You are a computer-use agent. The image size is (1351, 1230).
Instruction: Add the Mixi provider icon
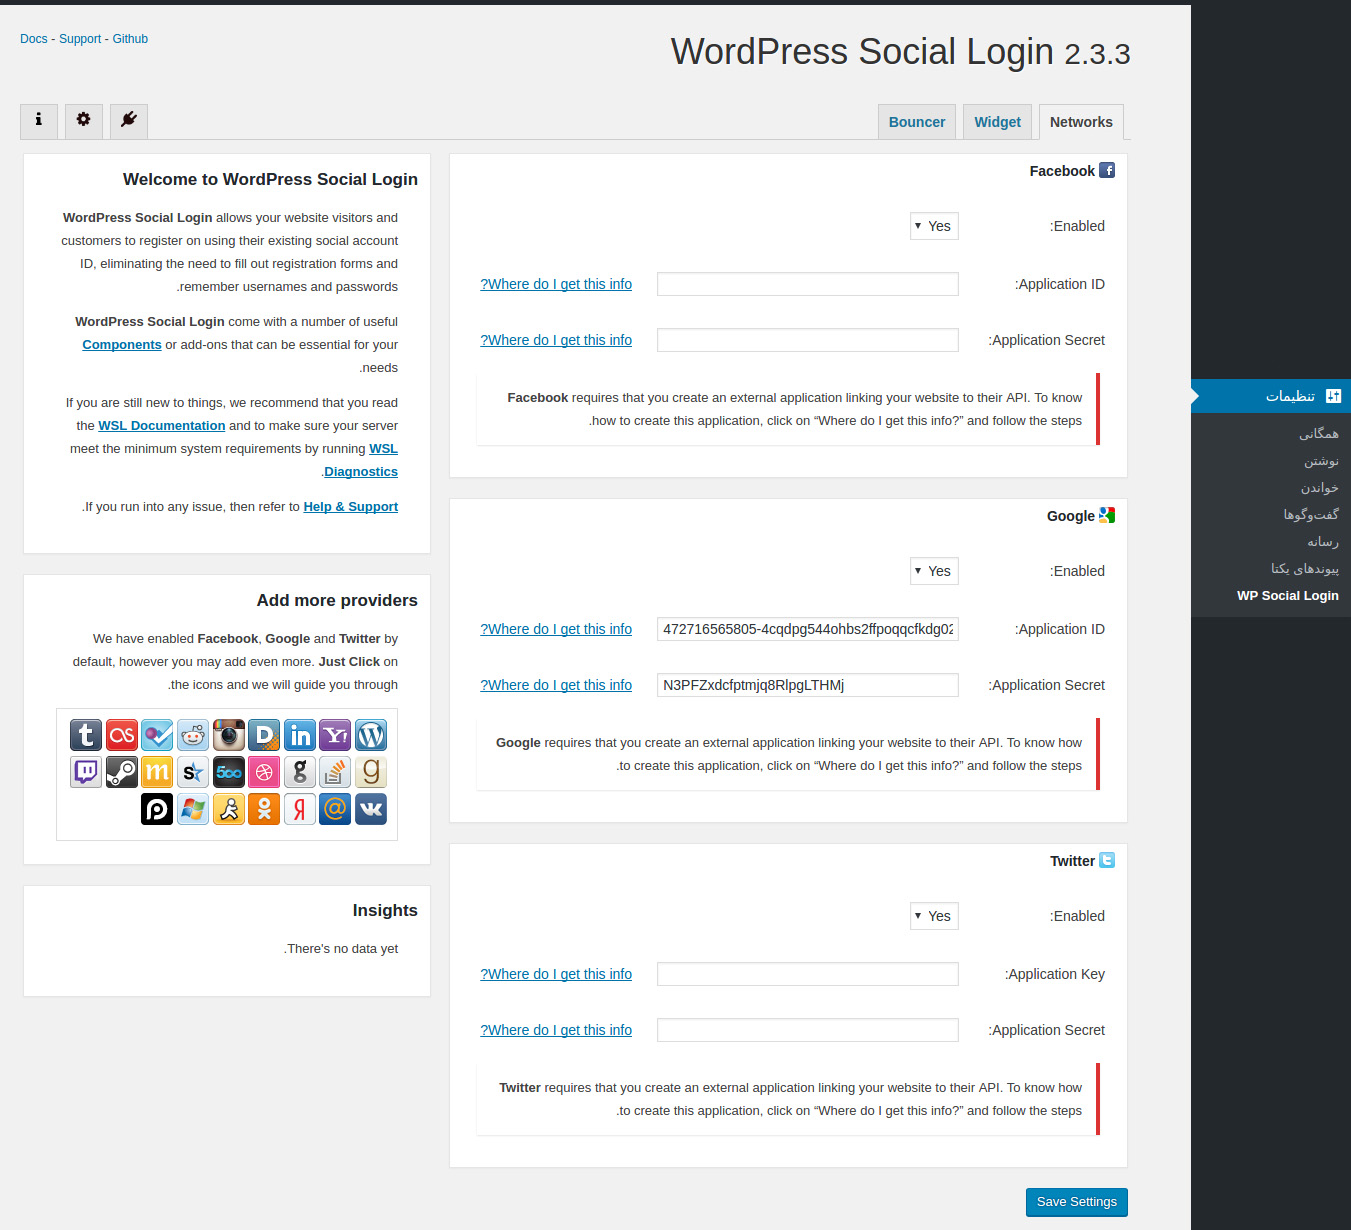tap(157, 772)
